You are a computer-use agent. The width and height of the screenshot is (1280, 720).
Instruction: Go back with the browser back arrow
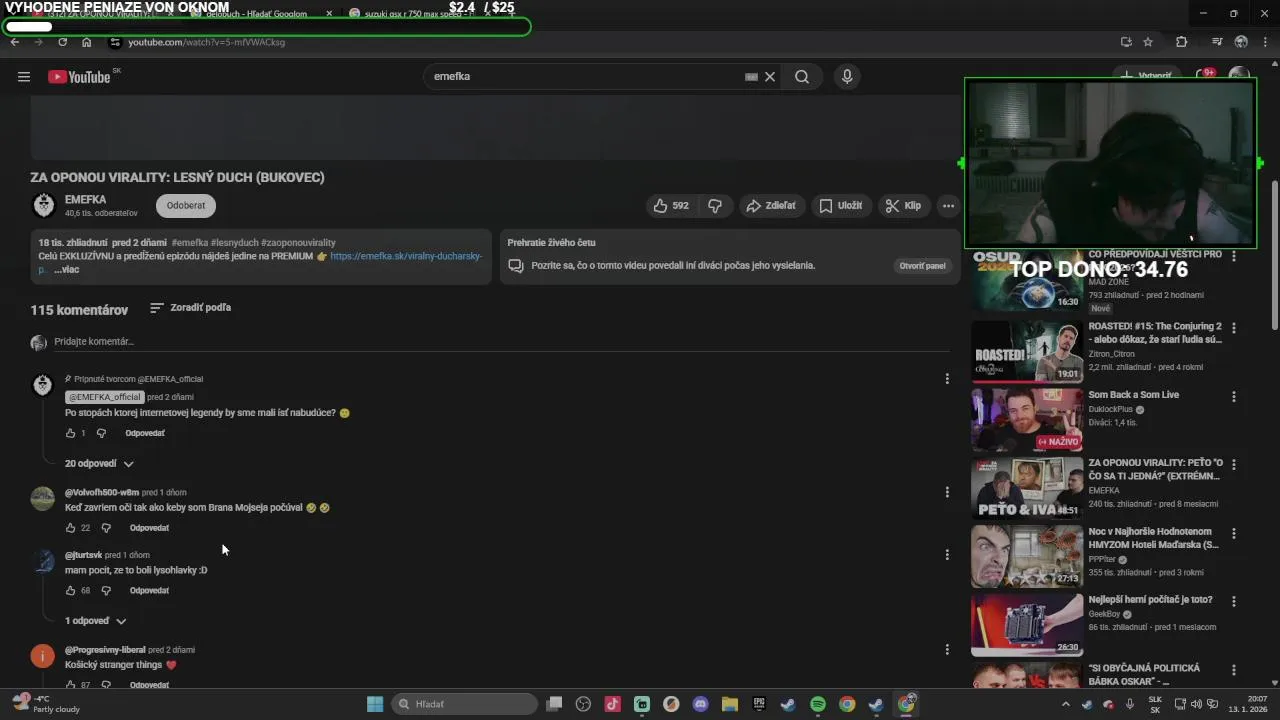pyautogui.click(x=14, y=42)
